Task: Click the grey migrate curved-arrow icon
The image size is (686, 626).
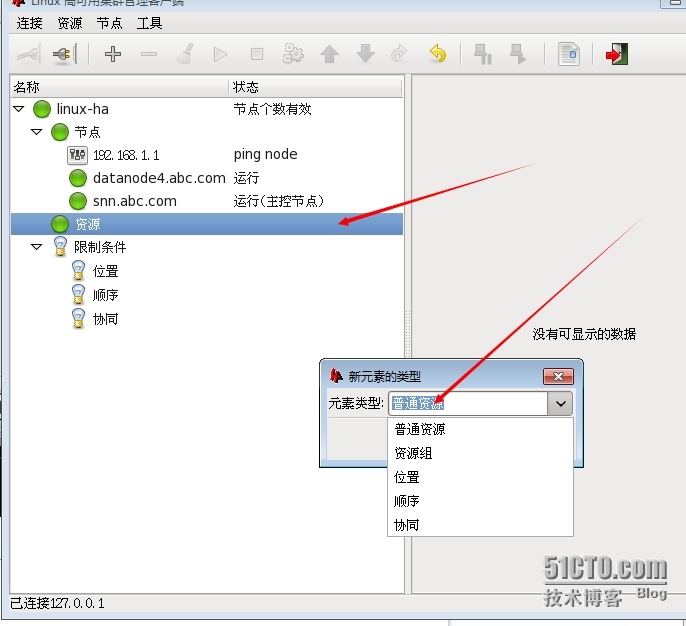Action: [x=399, y=54]
